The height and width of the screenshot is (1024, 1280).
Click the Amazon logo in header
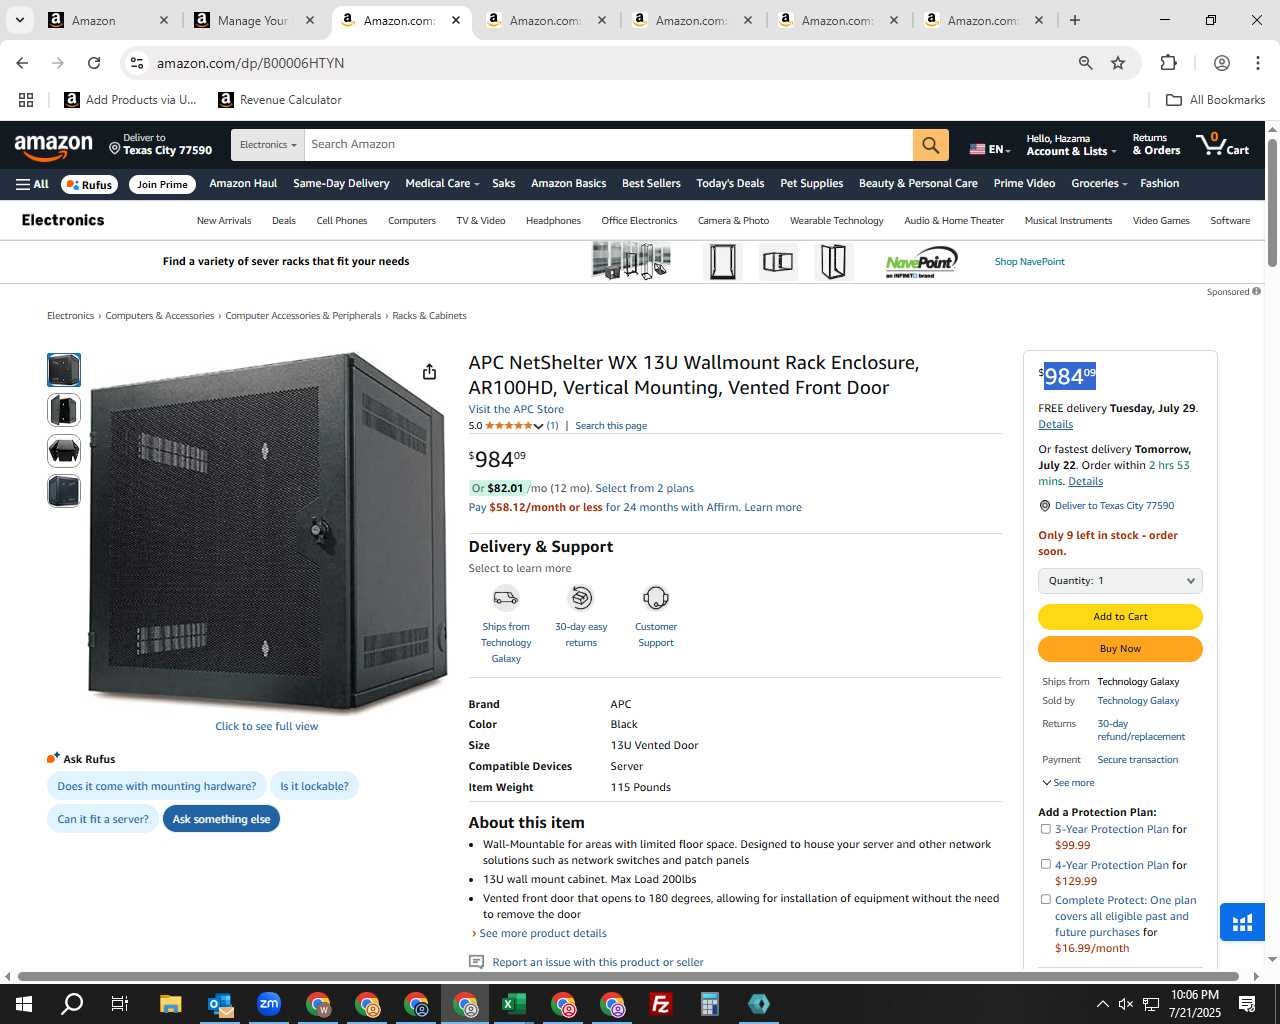point(54,146)
